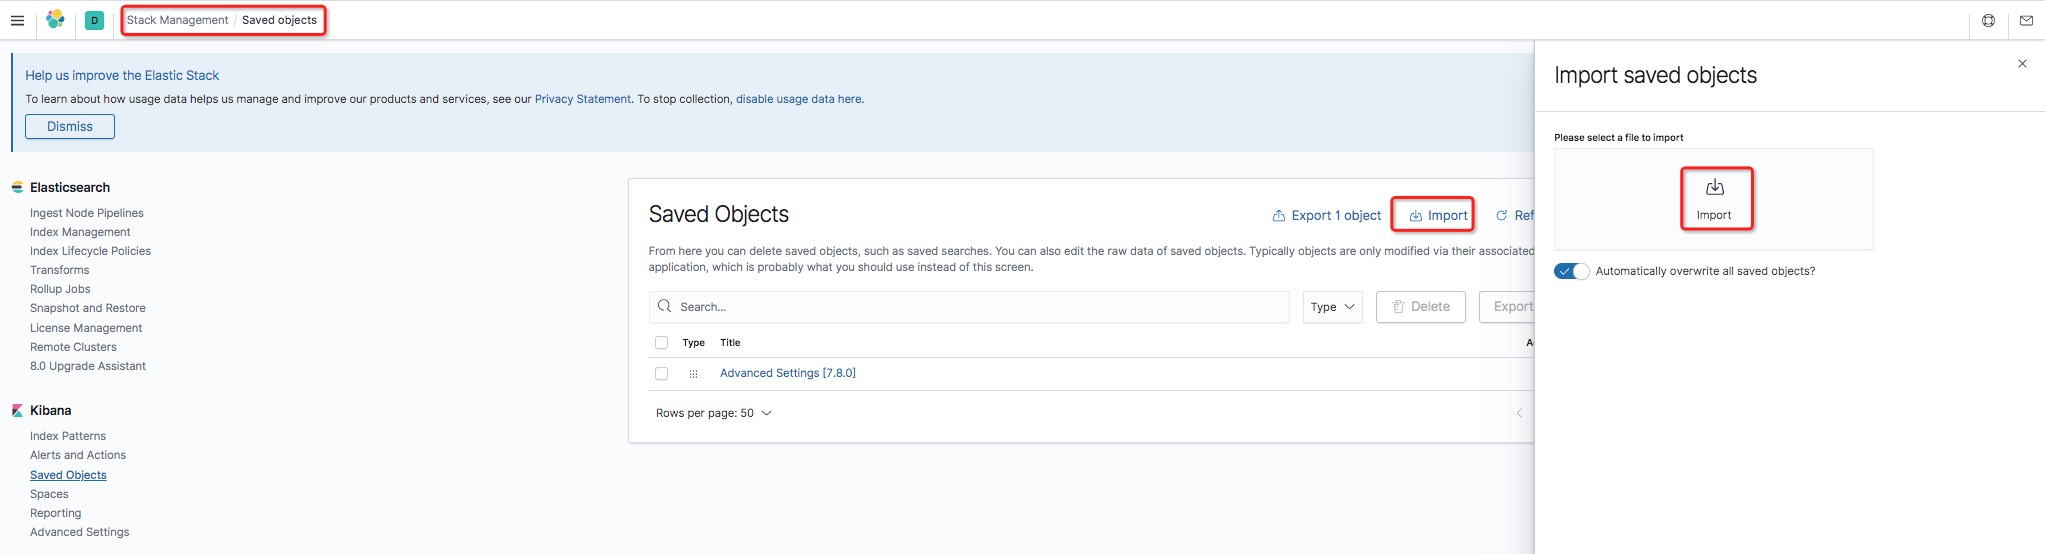Click the Elastic logo icon
The height and width of the screenshot is (554, 2045).
[x=55, y=20]
